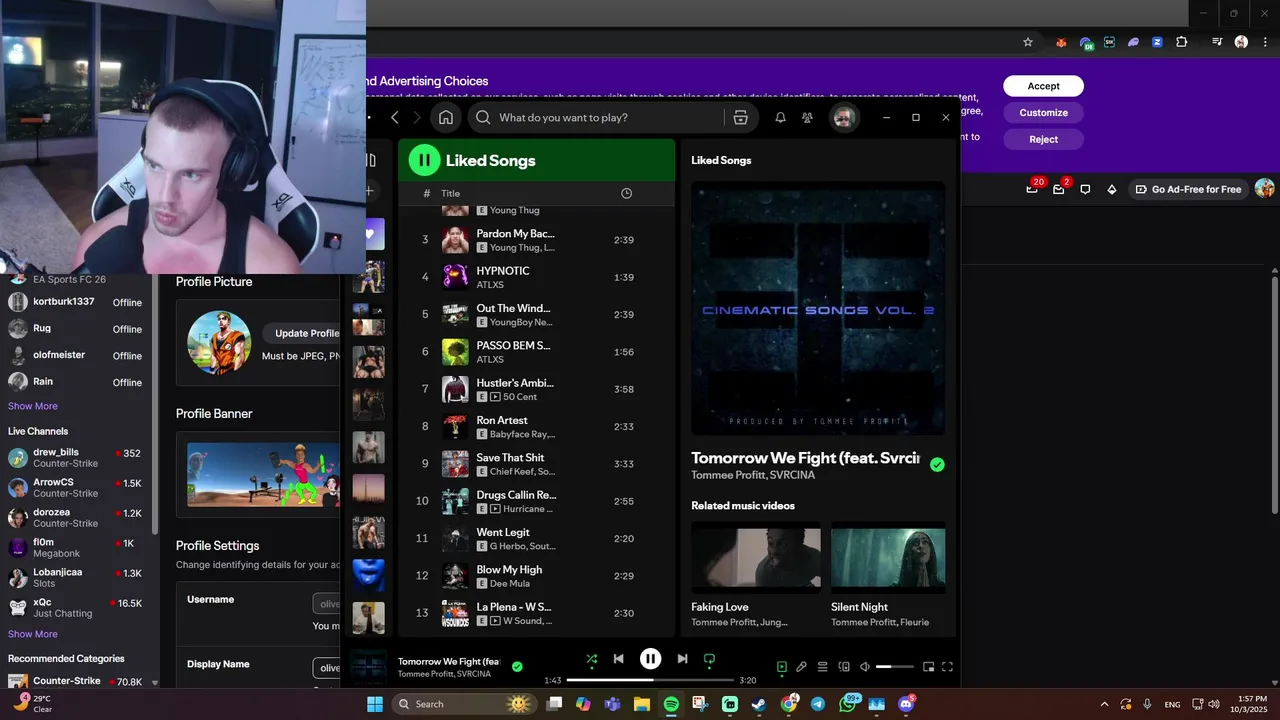Image resolution: width=1280 pixels, height=720 pixels.
Task: Open the Silent Night music video thumbnail
Action: click(888, 556)
